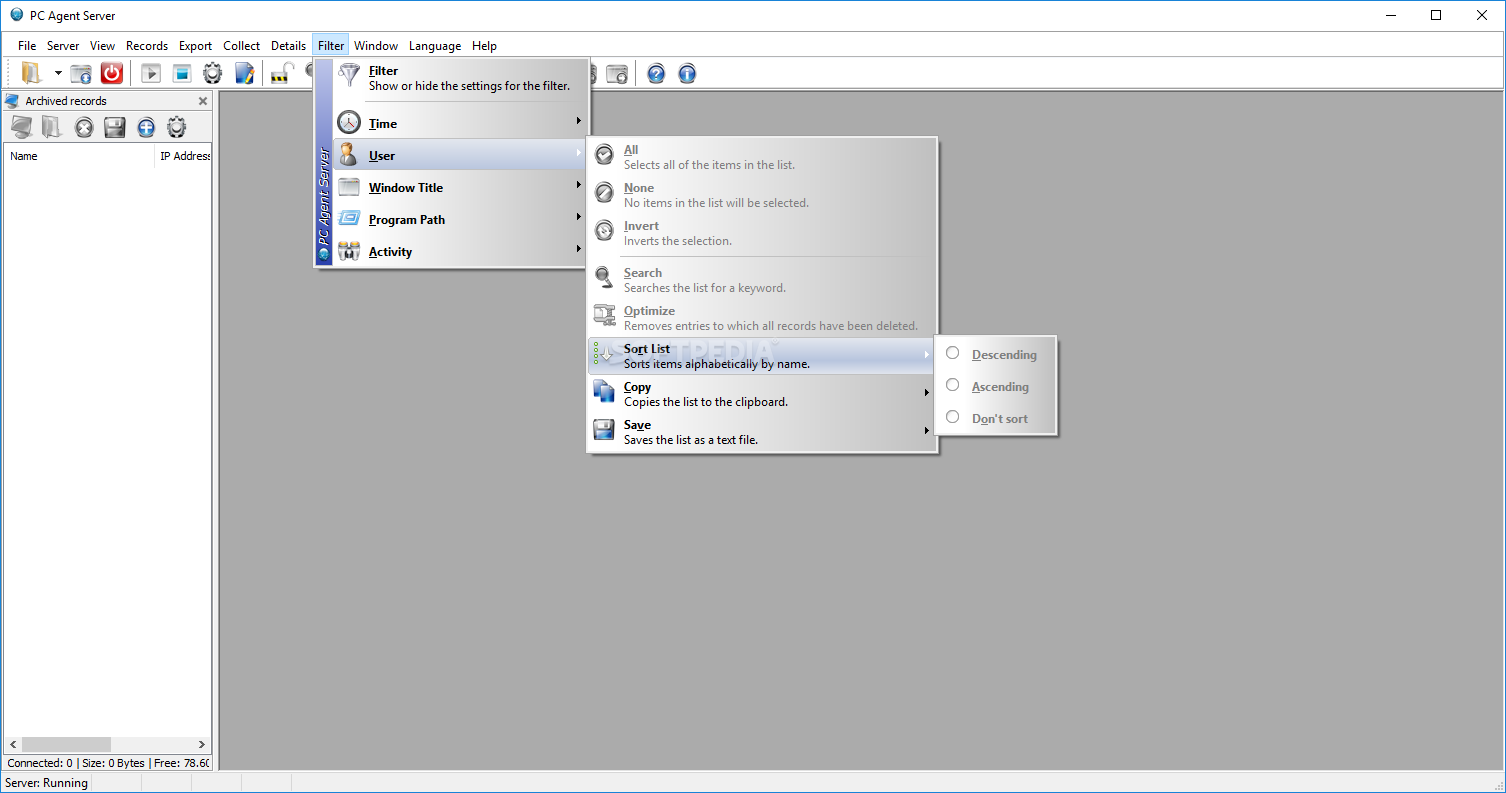
Task: Click the notepad with pencil toolbar icon
Action: tap(244, 73)
